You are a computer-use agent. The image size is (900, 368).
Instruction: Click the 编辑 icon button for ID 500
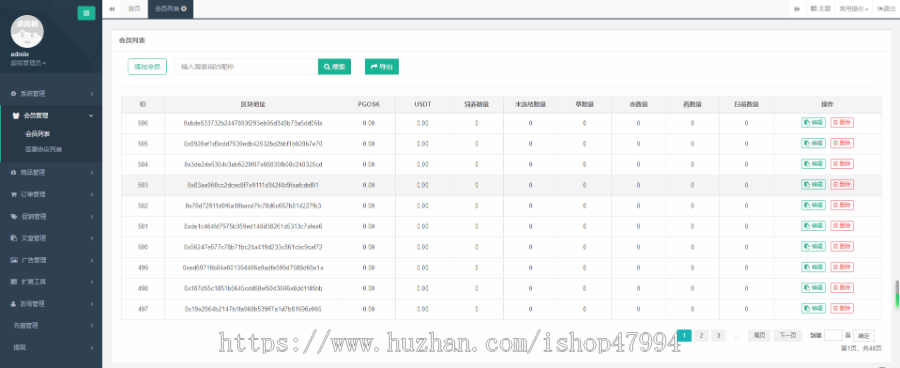[813, 246]
